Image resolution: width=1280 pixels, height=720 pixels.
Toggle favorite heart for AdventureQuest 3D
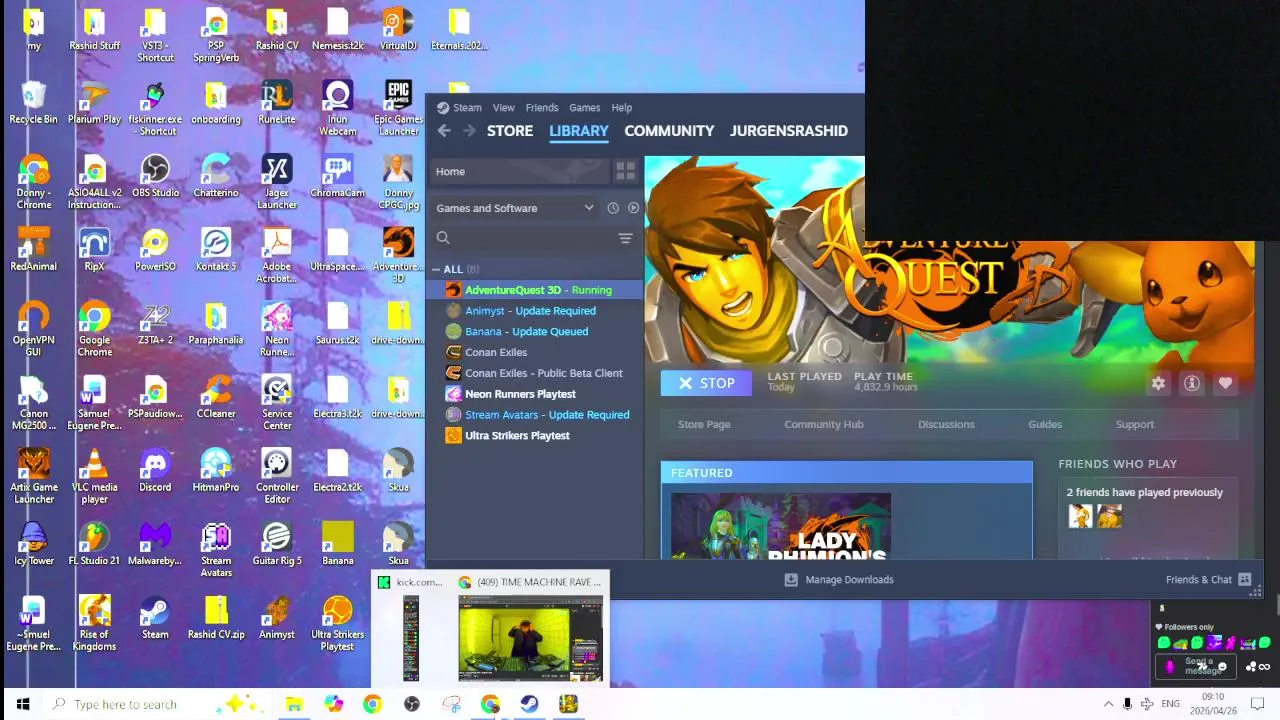pyautogui.click(x=1225, y=383)
